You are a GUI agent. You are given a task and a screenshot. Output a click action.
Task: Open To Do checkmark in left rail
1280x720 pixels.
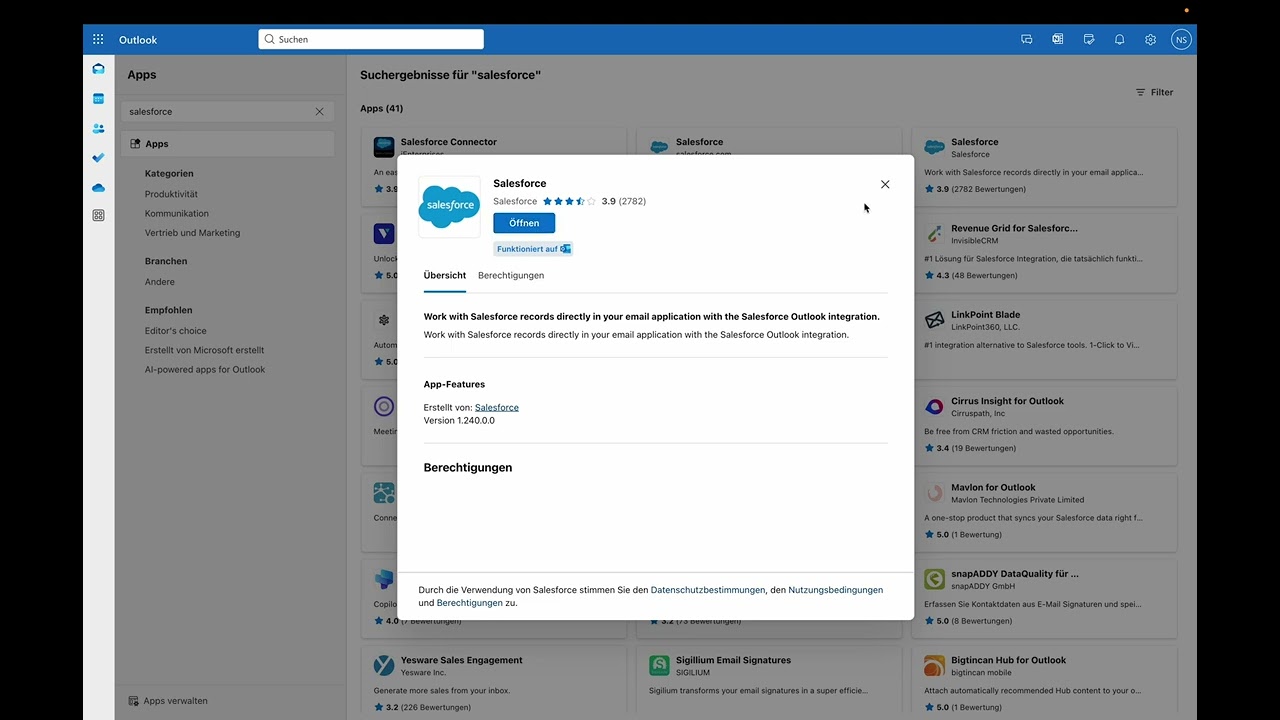98,157
